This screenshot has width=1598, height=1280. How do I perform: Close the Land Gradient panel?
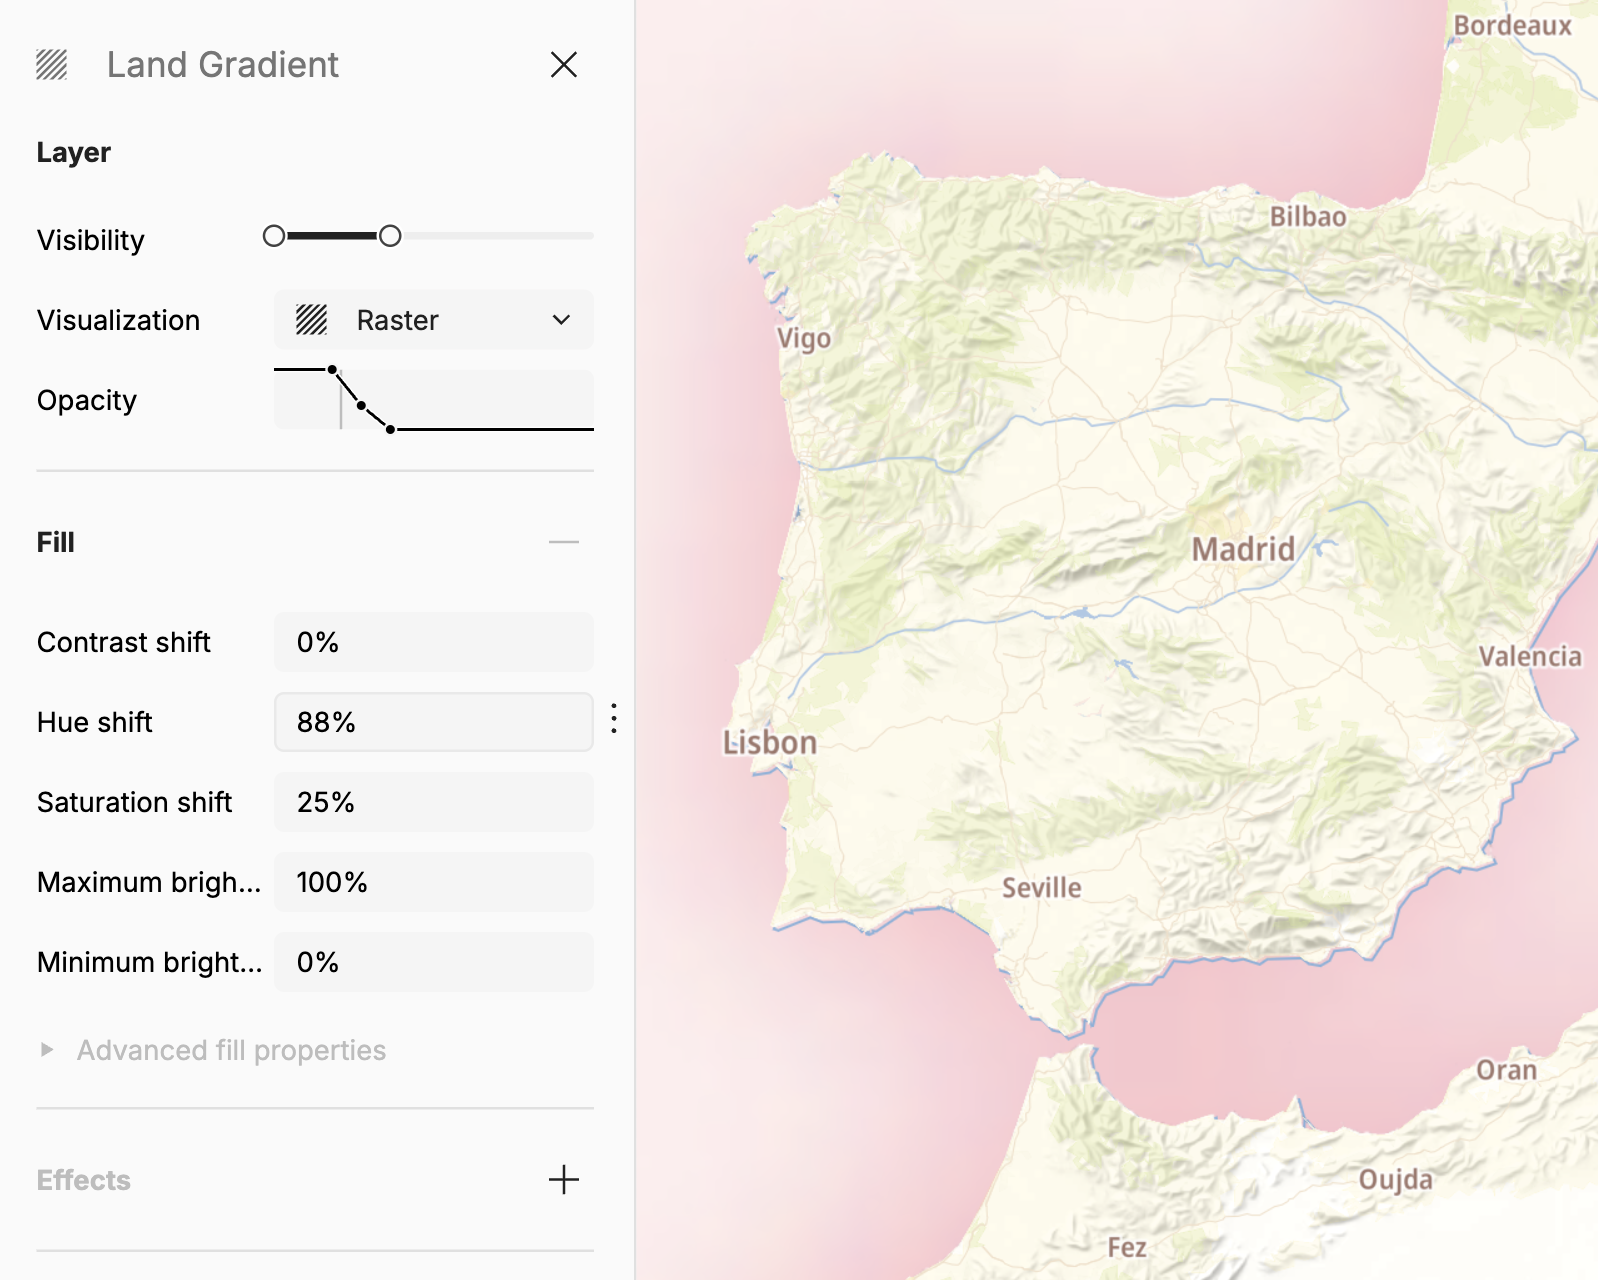[x=564, y=65]
